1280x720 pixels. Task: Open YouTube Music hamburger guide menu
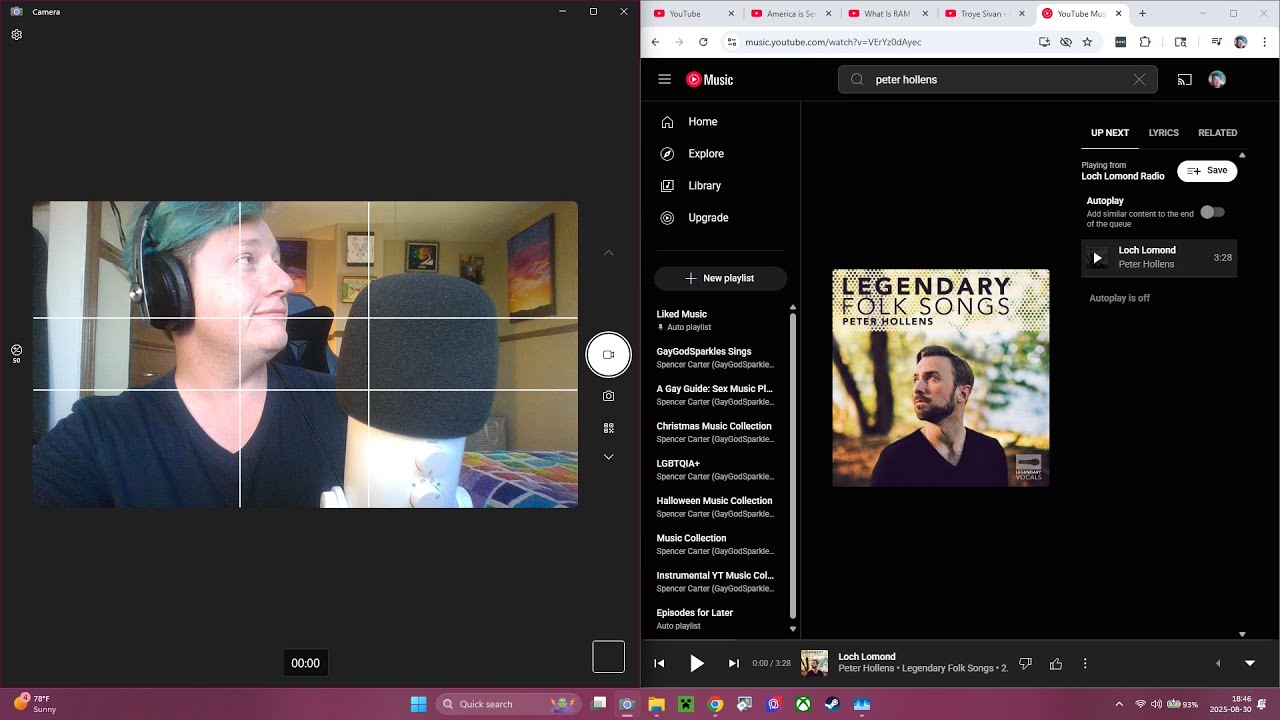[664, 79]
